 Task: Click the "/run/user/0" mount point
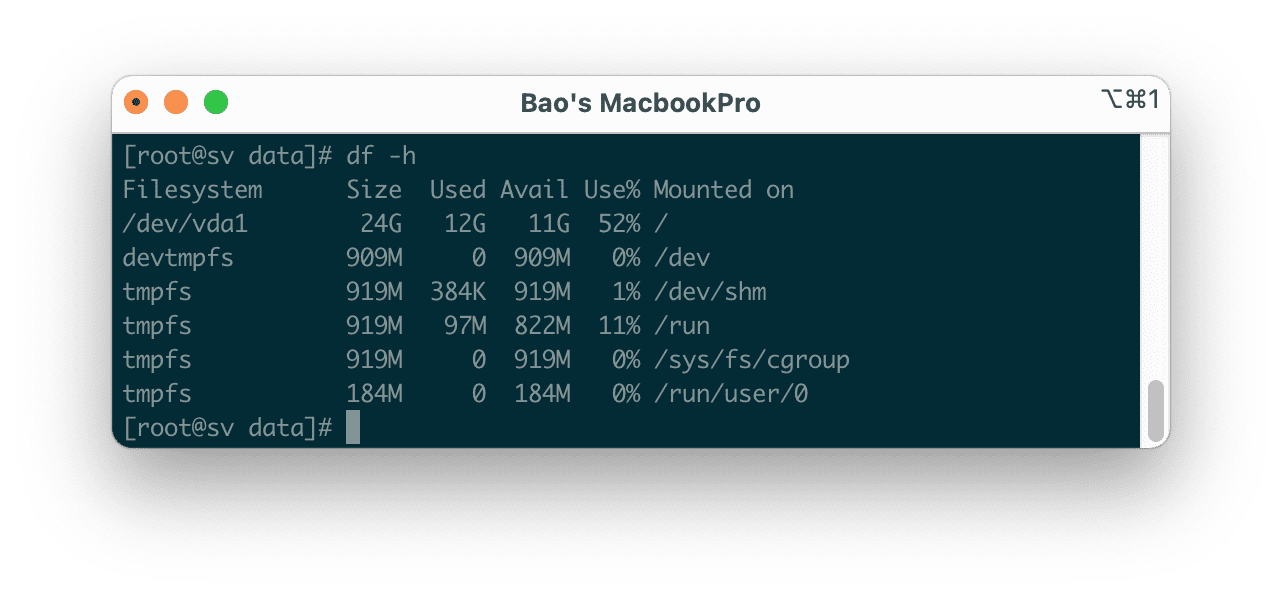click(730, 394)
